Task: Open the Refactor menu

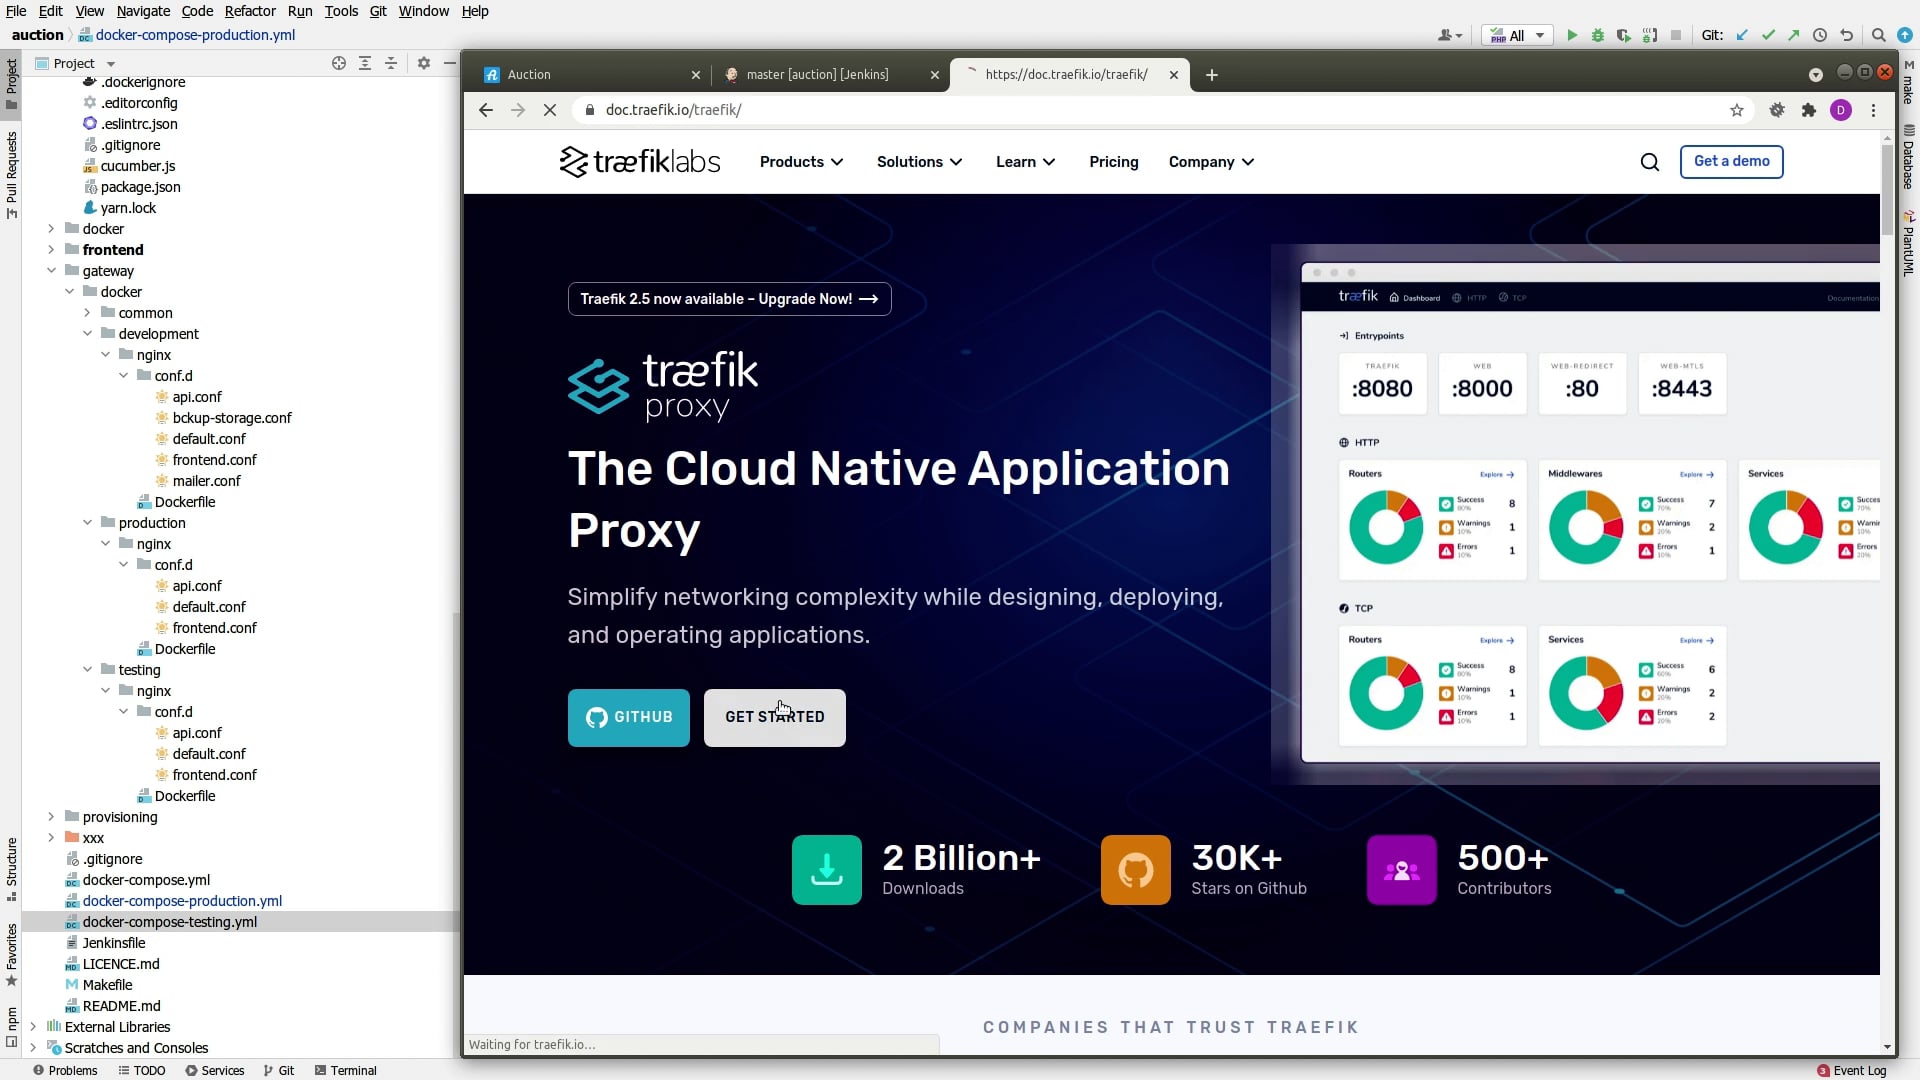Action: pyautogui.click(x=249, y=11)
